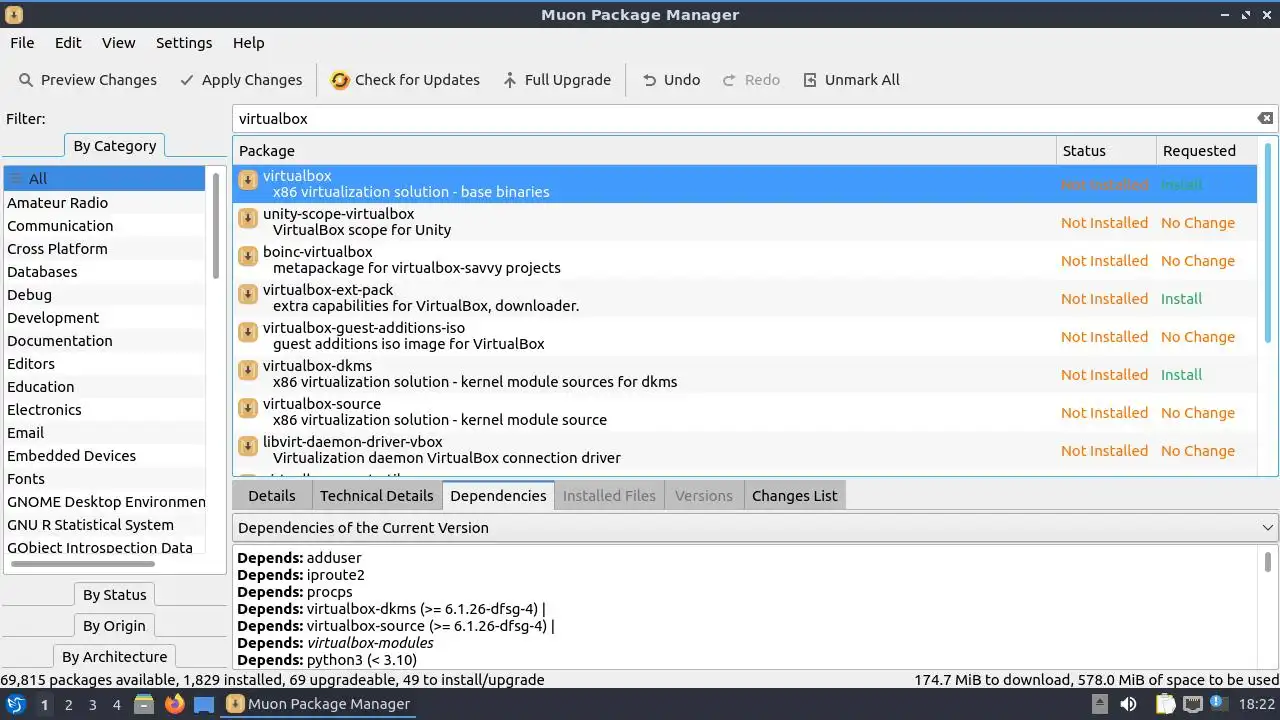This screenshot has width=1280, height=720.
Task: Select the GNU R Statistical System category
Action: tap(104, 525)
